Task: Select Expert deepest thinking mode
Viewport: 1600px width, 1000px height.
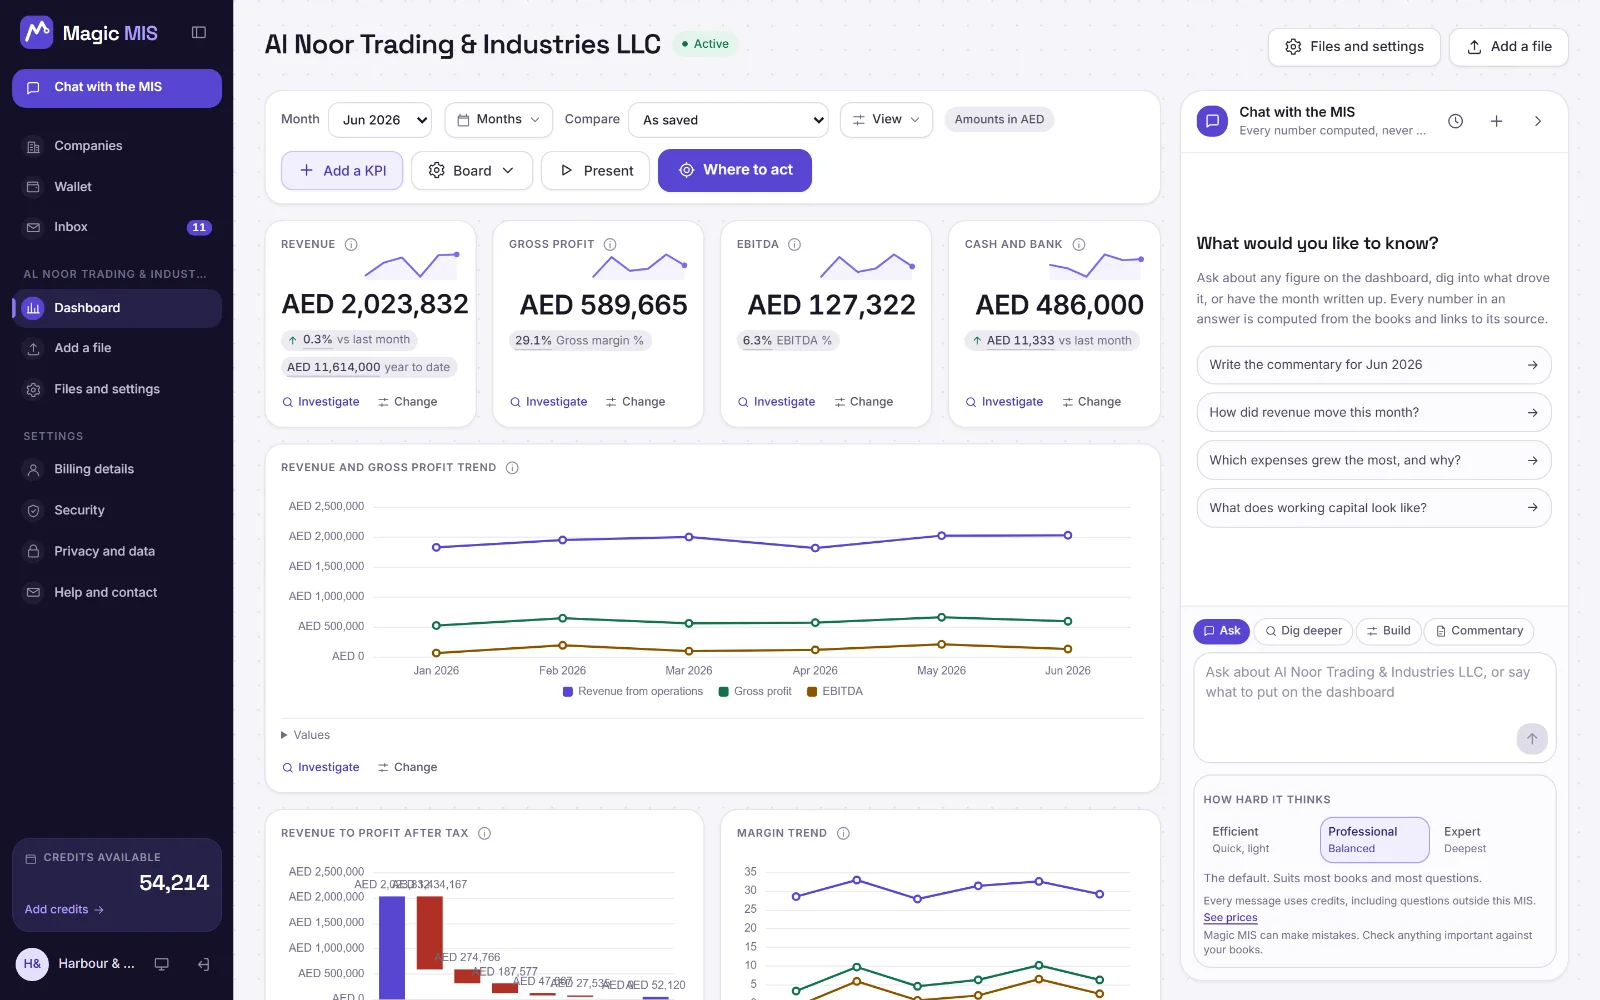Action: pyautogui.click(x=1489, y=840)
